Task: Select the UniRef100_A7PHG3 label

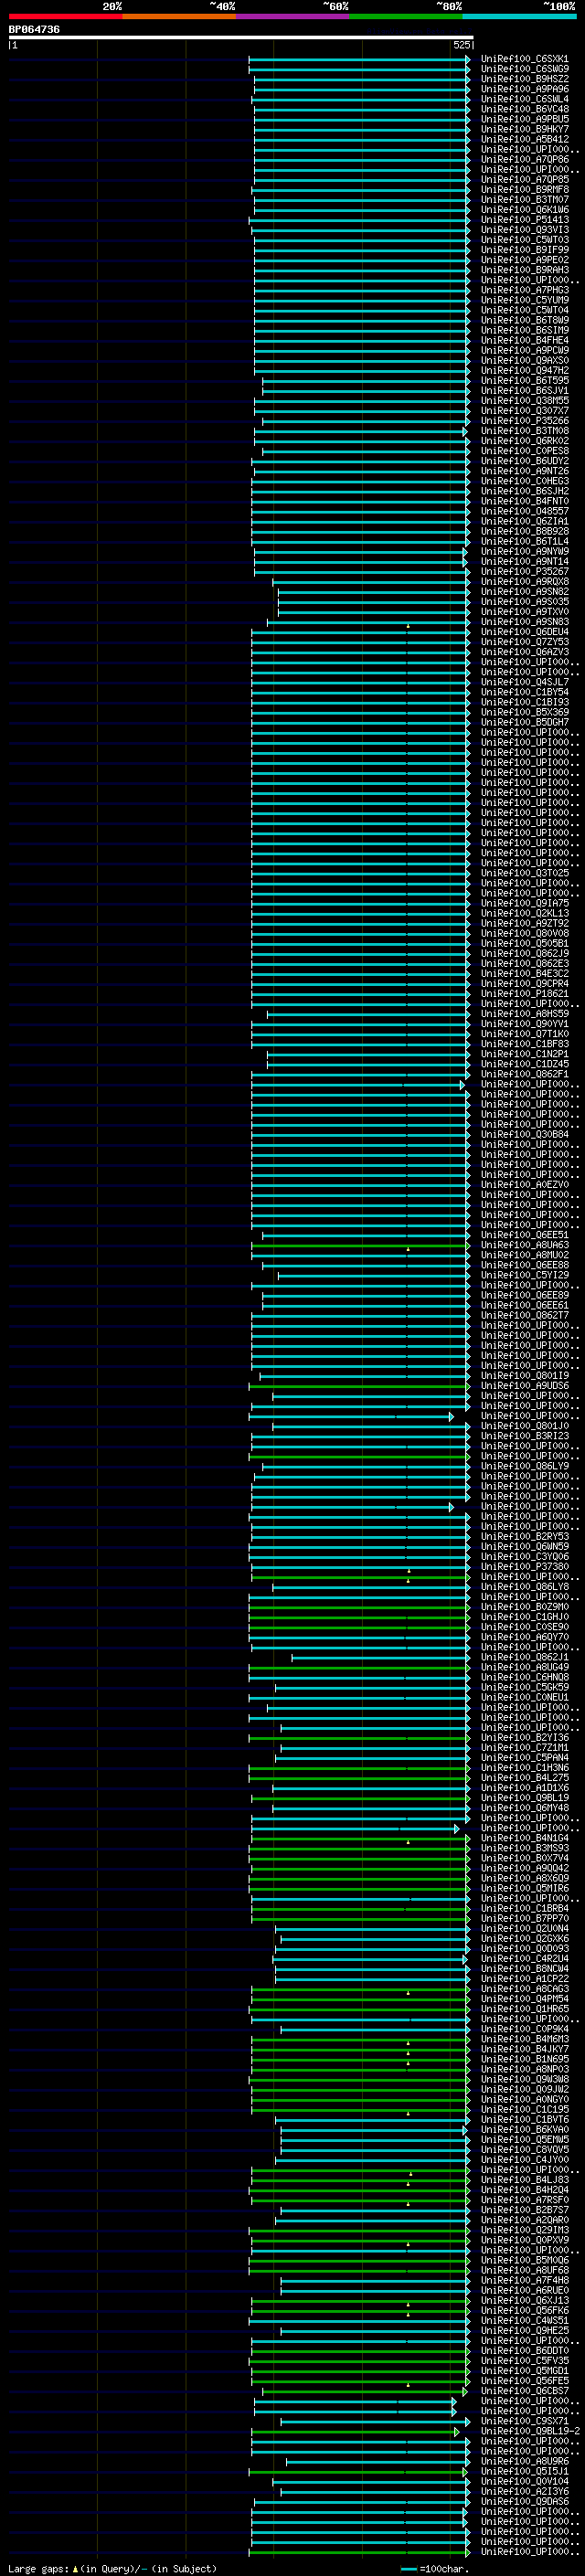Action: [525, 290]
